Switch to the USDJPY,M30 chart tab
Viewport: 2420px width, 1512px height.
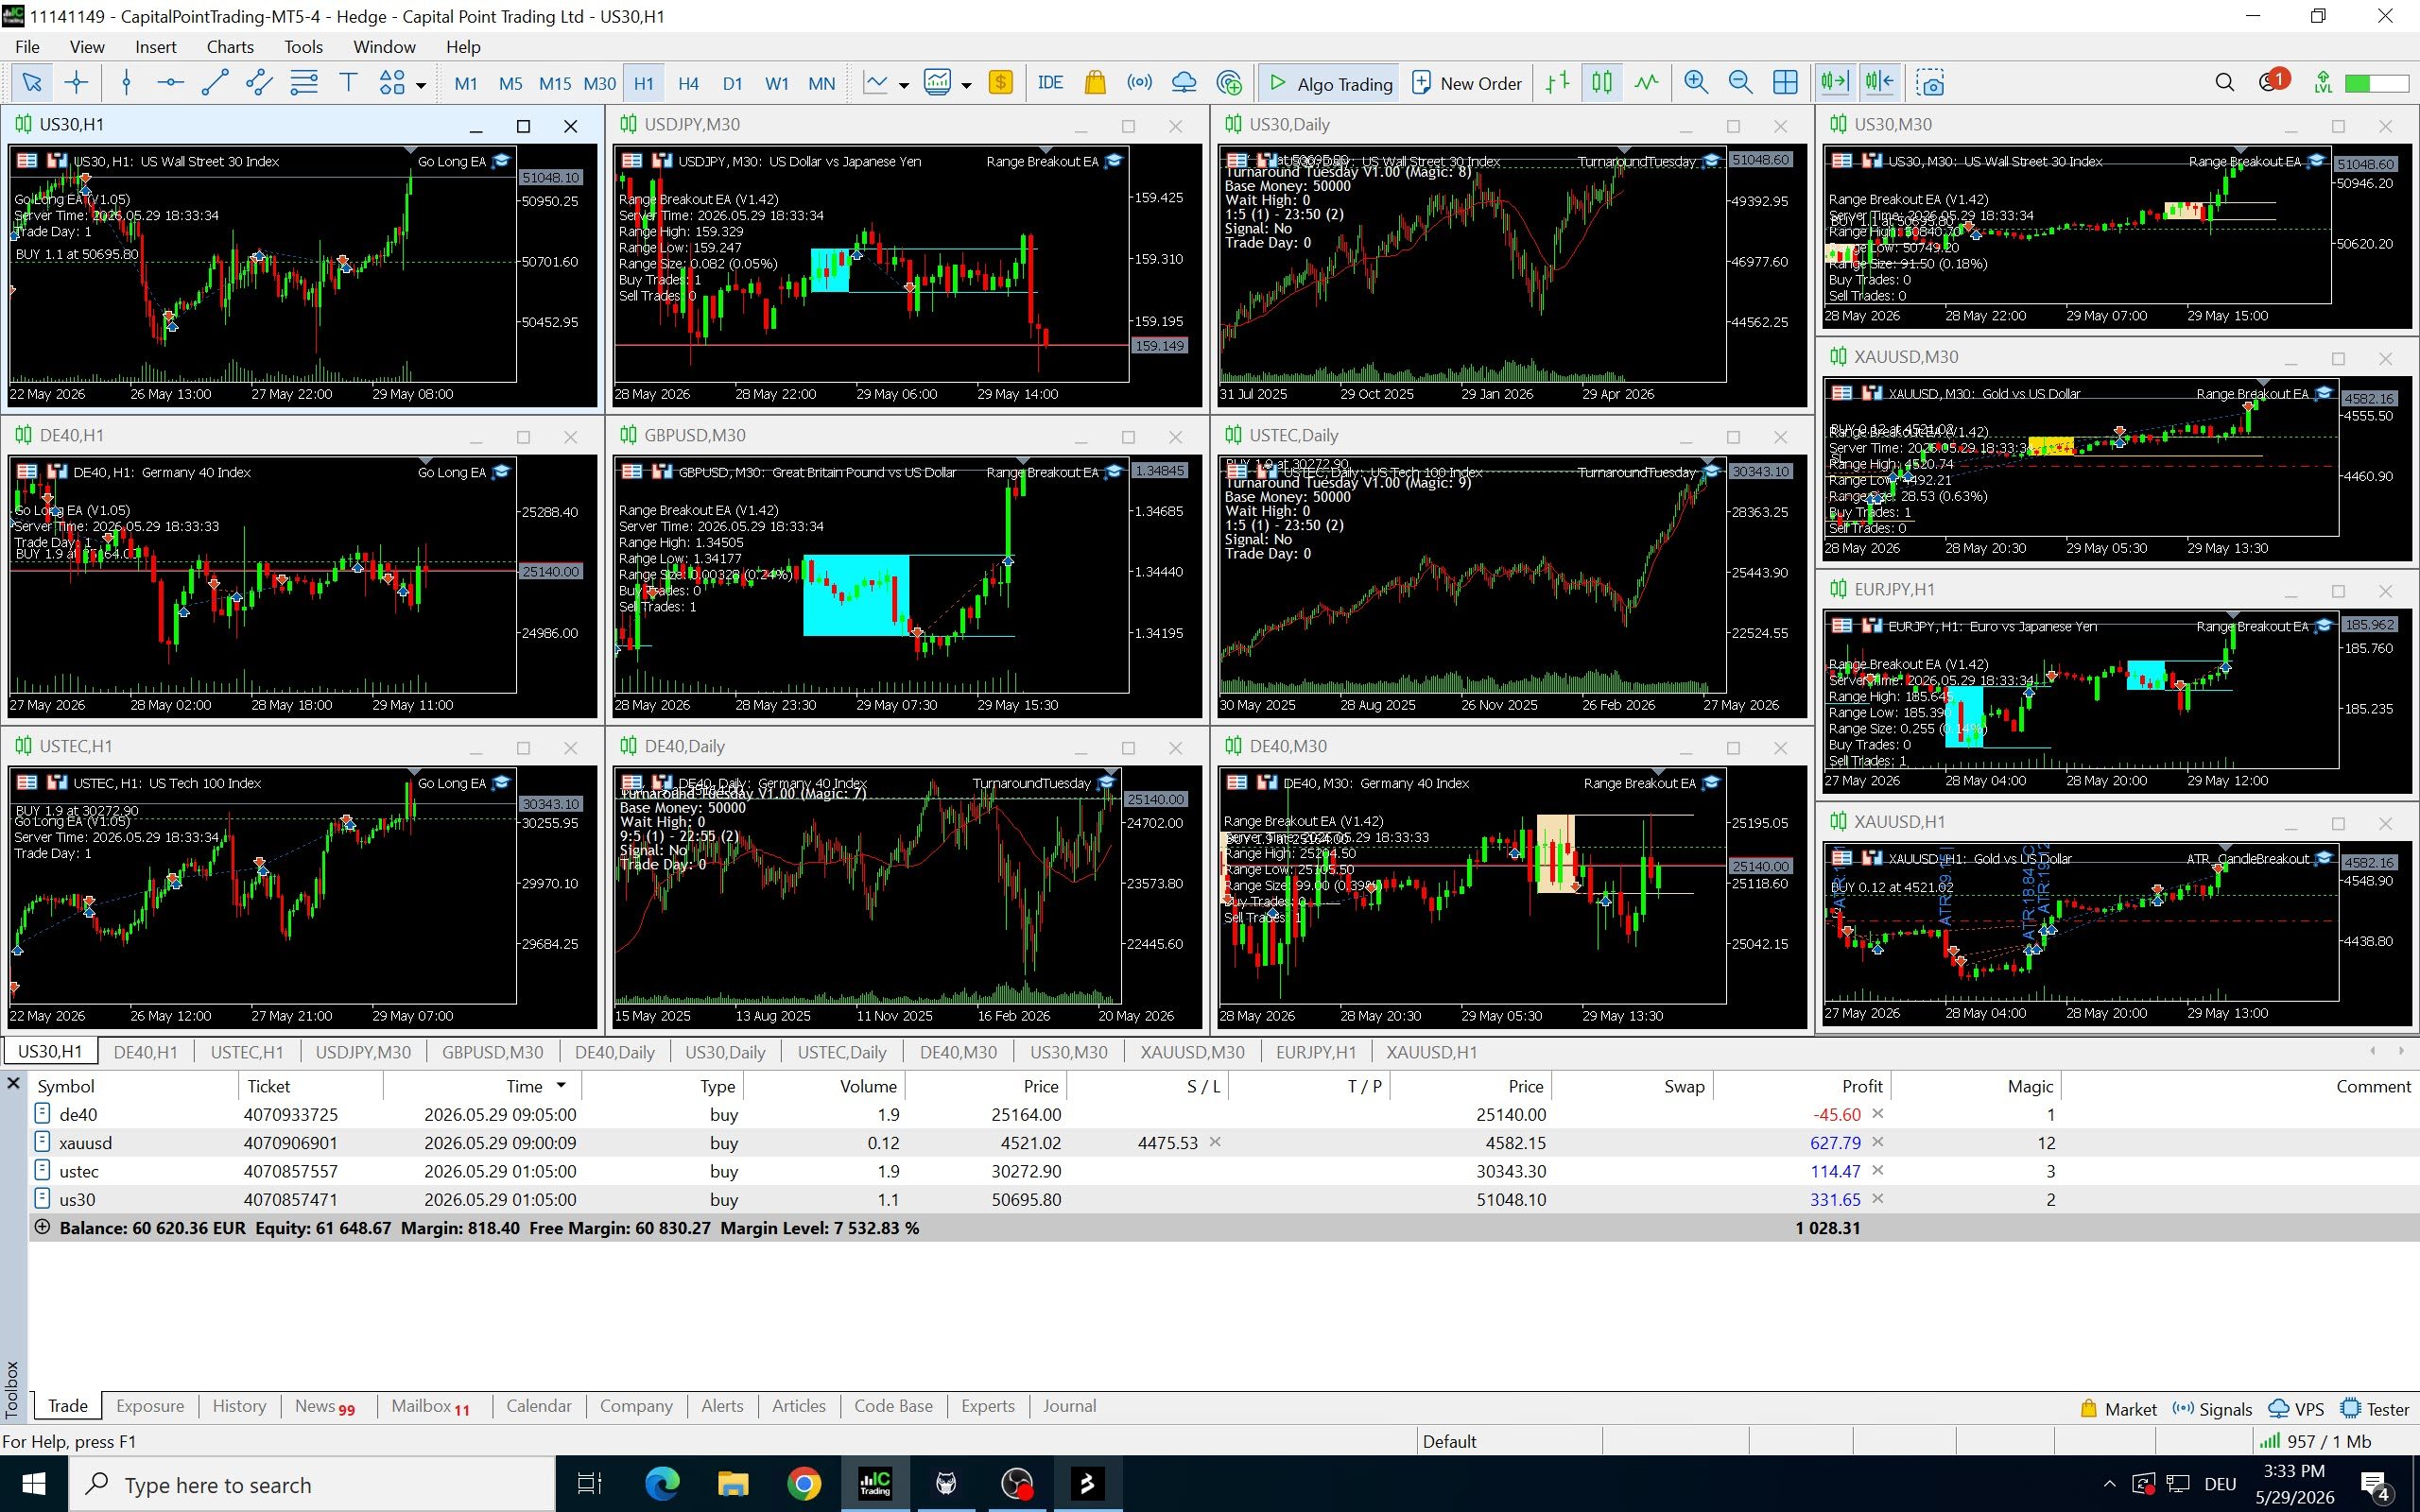pyautogui.click(x=363, y=1052)
